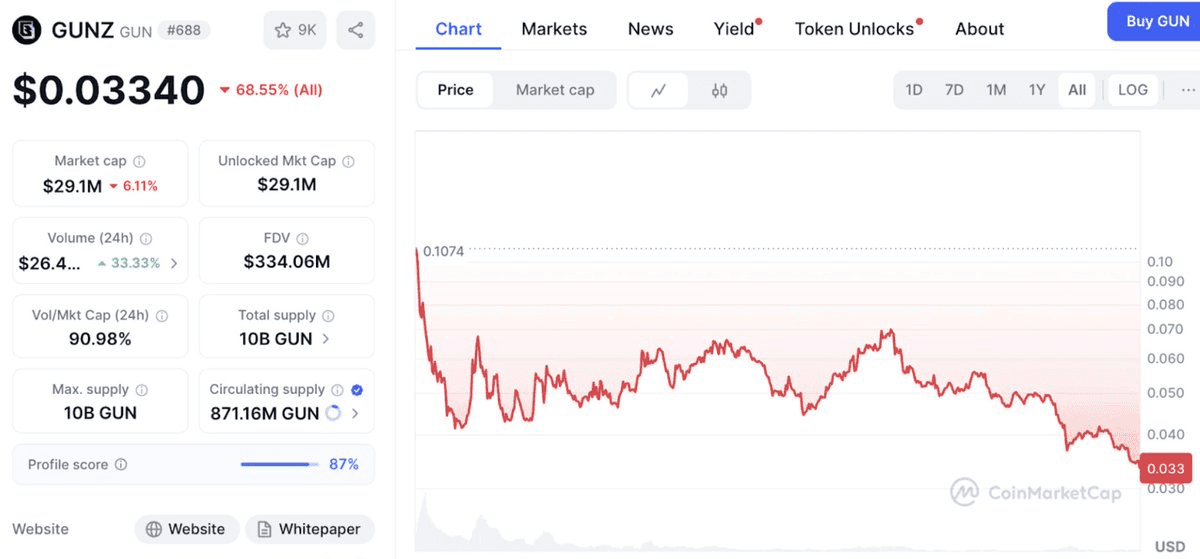
Task: Switch to line chart view icon
Action: click(658, 90)
